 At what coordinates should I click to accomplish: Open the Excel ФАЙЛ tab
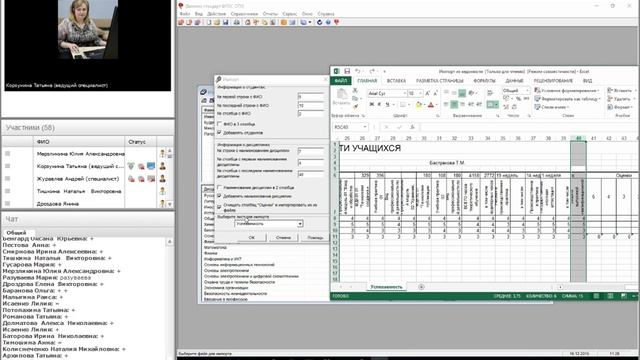pyautogui.click(x=341, y=81)
